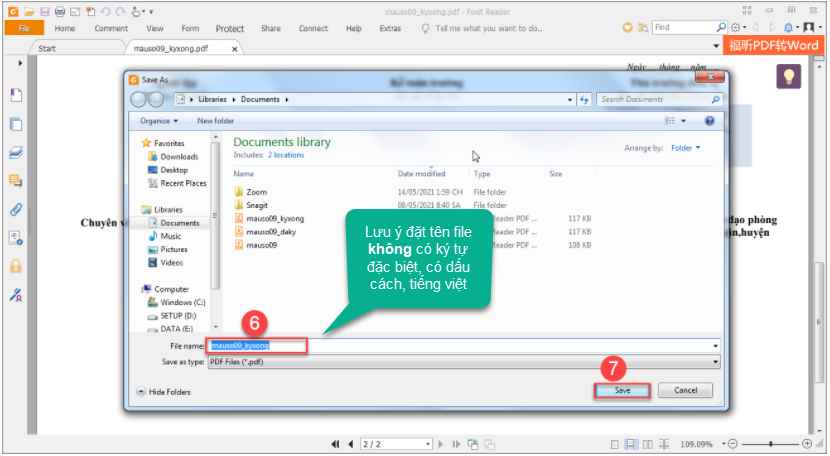
Task: Click the File name input field
Action: click(x=464, y=346)
